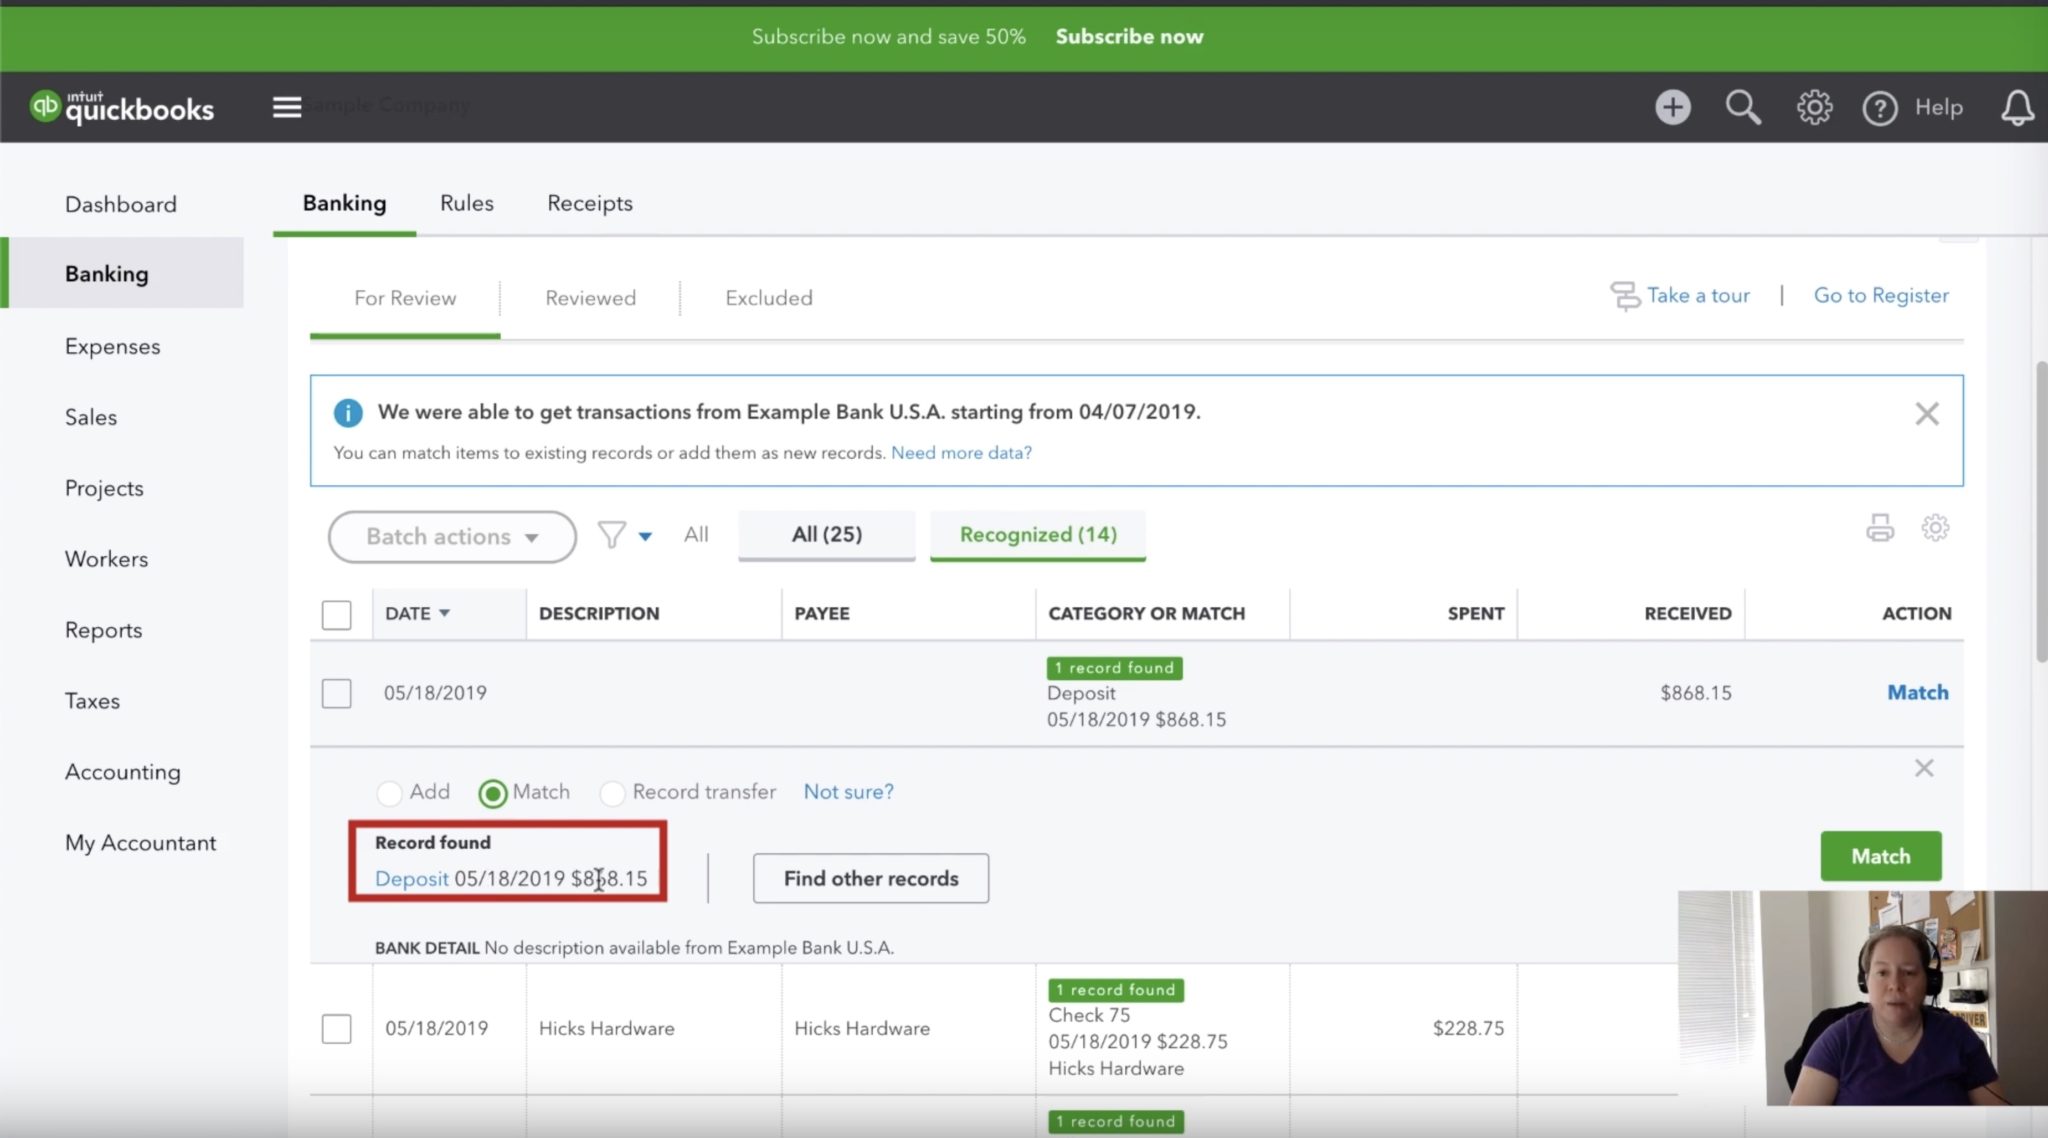Click the Need more data? link
The width and height of the screenshot is (2048, 1138).
(961, 452)
